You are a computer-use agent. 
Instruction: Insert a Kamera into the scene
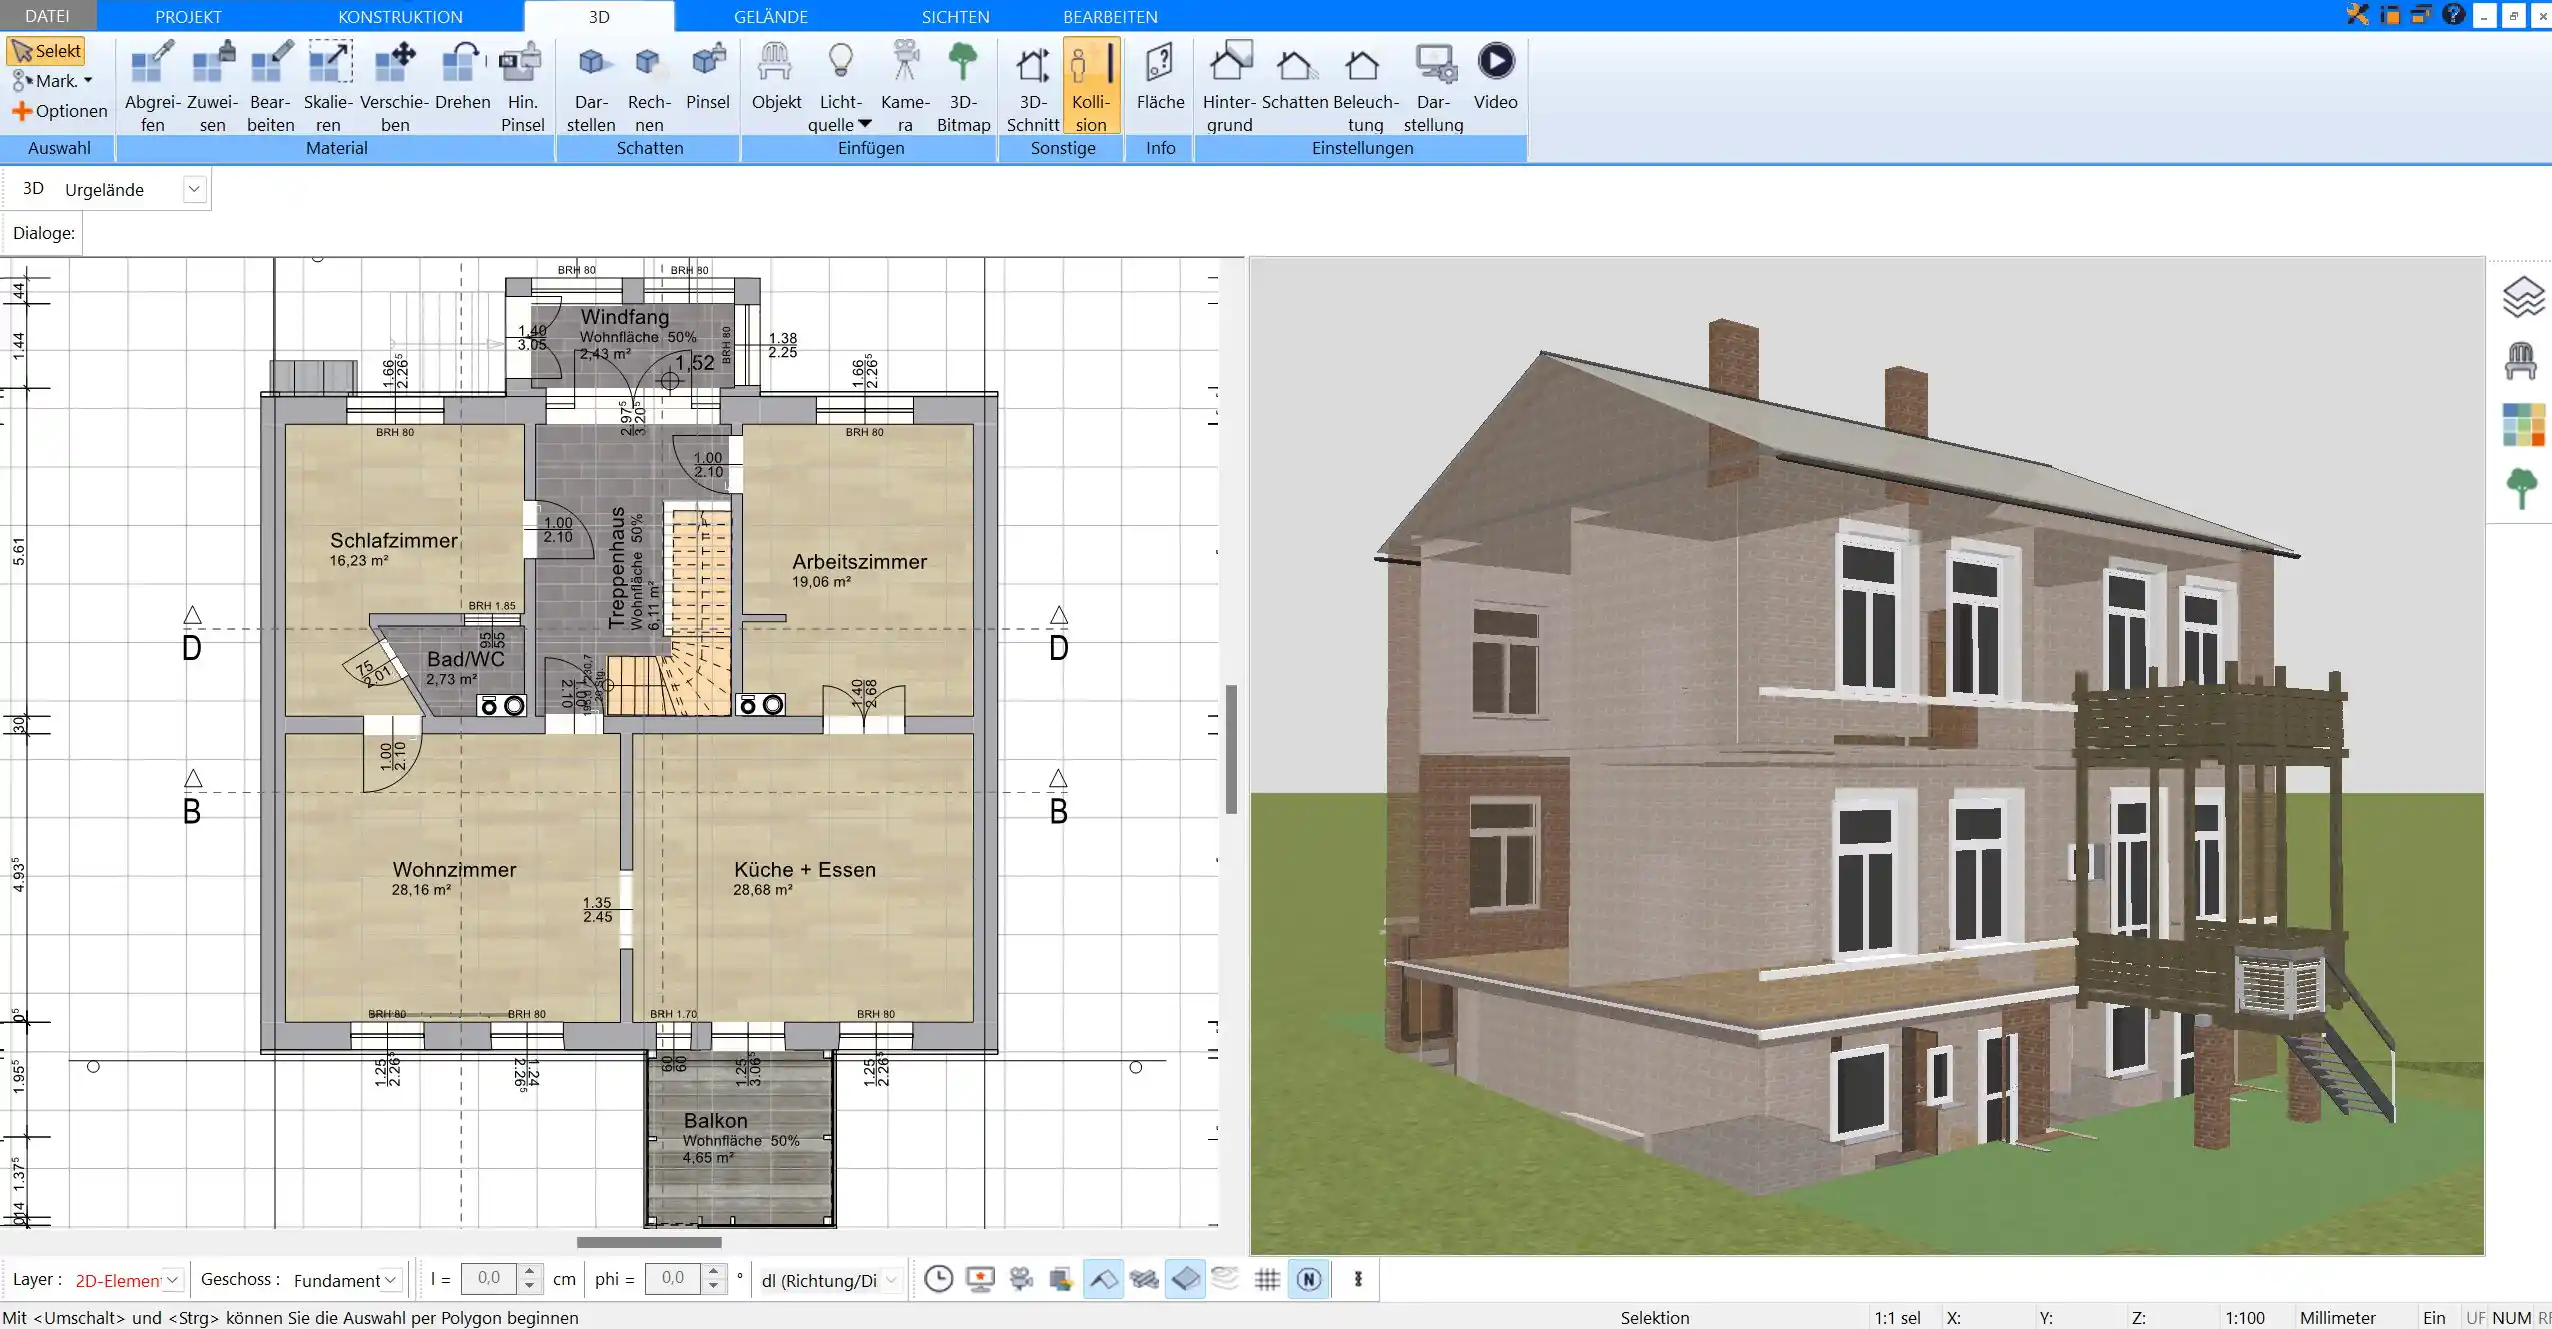point(905,87)
